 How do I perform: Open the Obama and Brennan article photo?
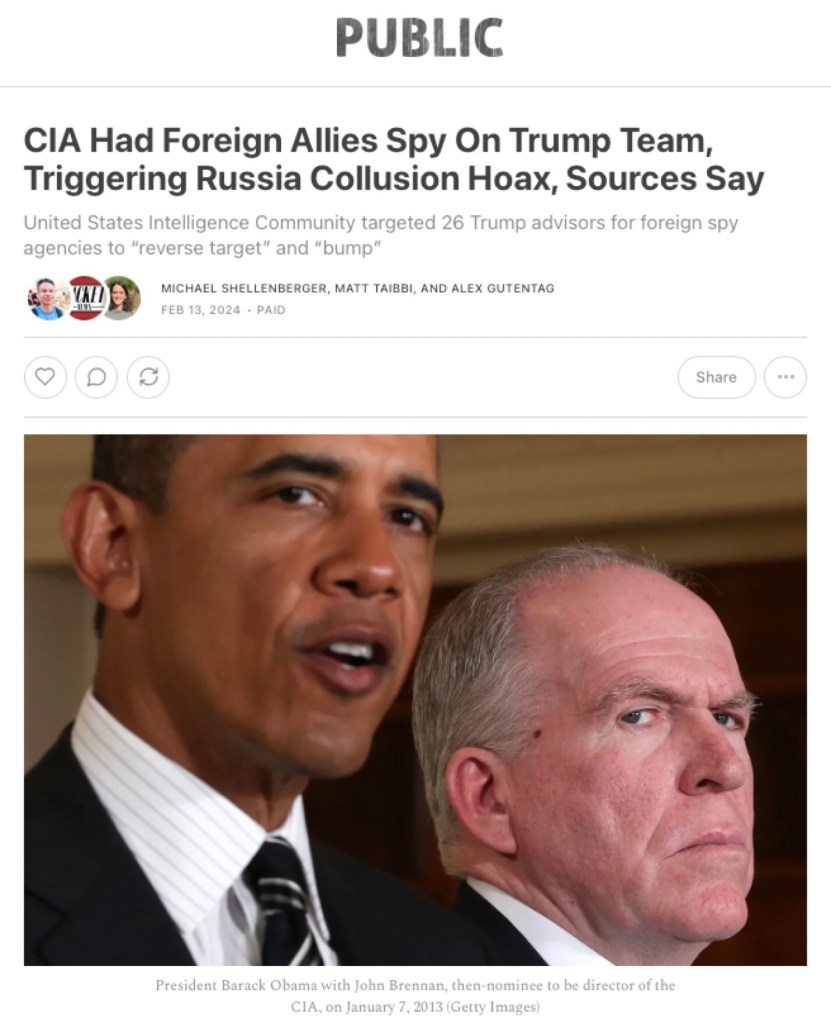416,700
